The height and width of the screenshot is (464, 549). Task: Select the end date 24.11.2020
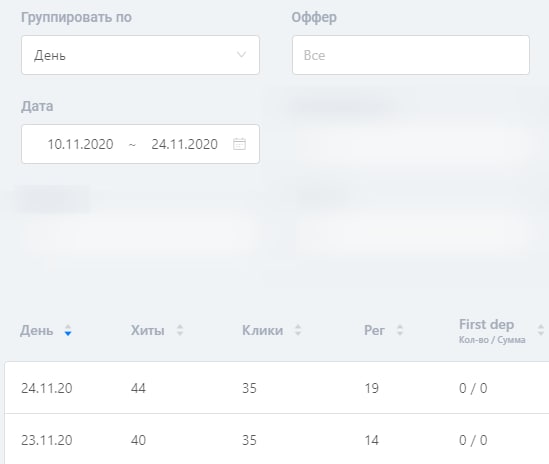(185, 144)
